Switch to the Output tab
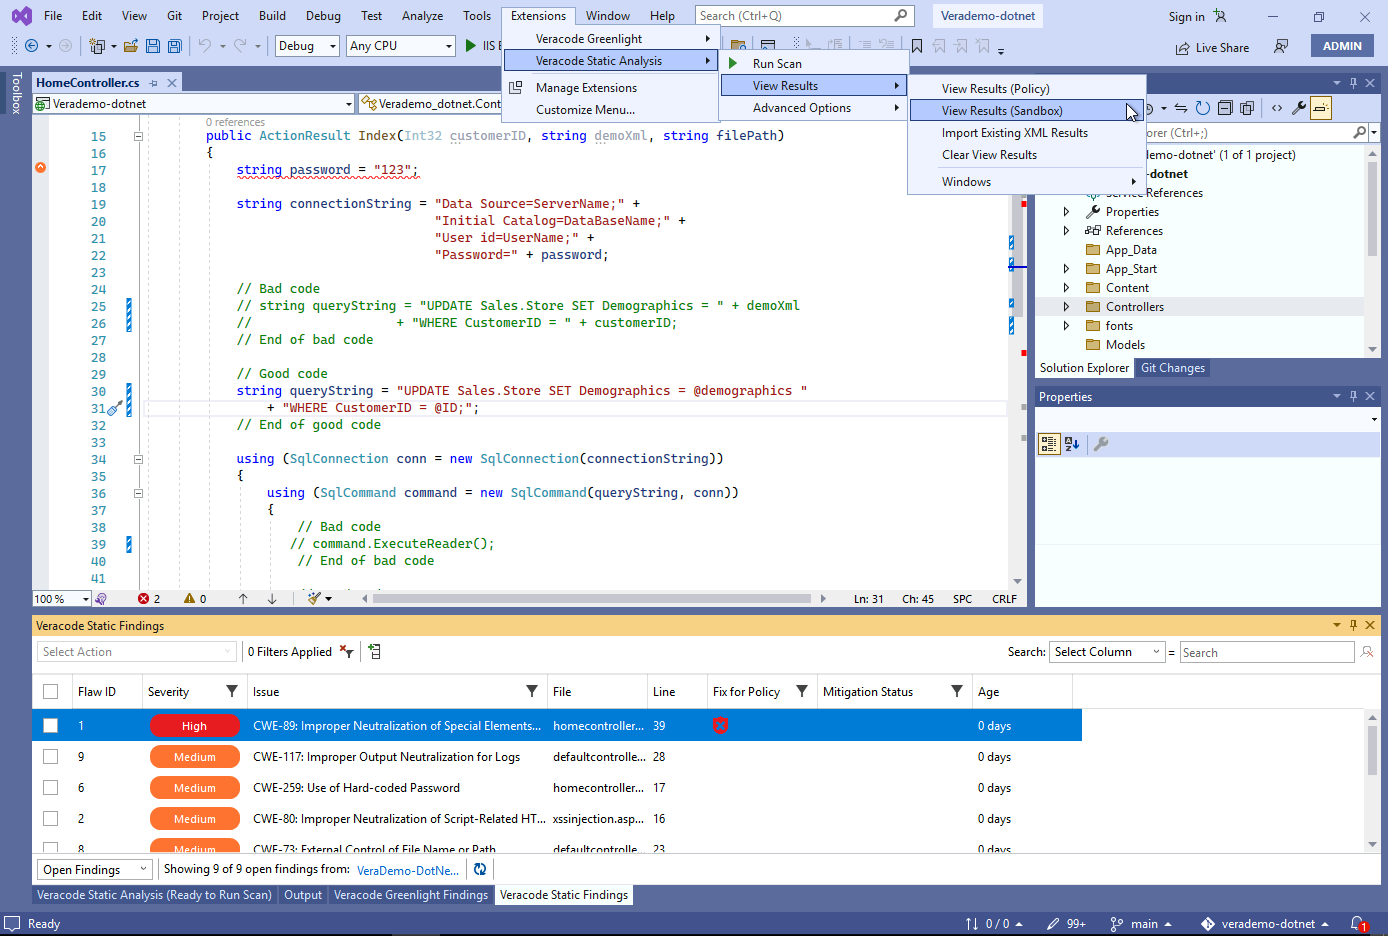Screen dimensions: 1388x936 click(303, 895)
